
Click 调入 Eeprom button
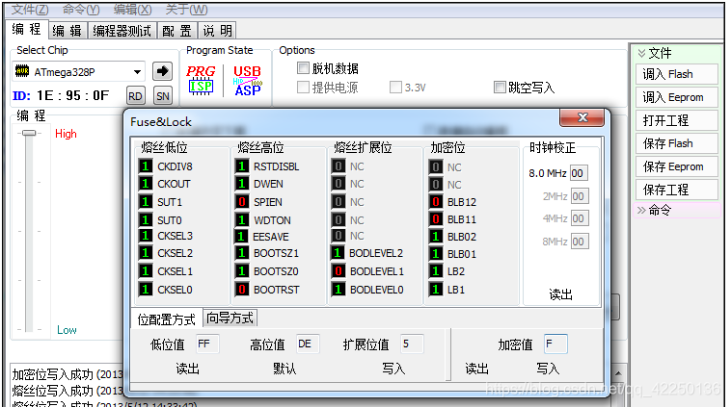[676, 98]
